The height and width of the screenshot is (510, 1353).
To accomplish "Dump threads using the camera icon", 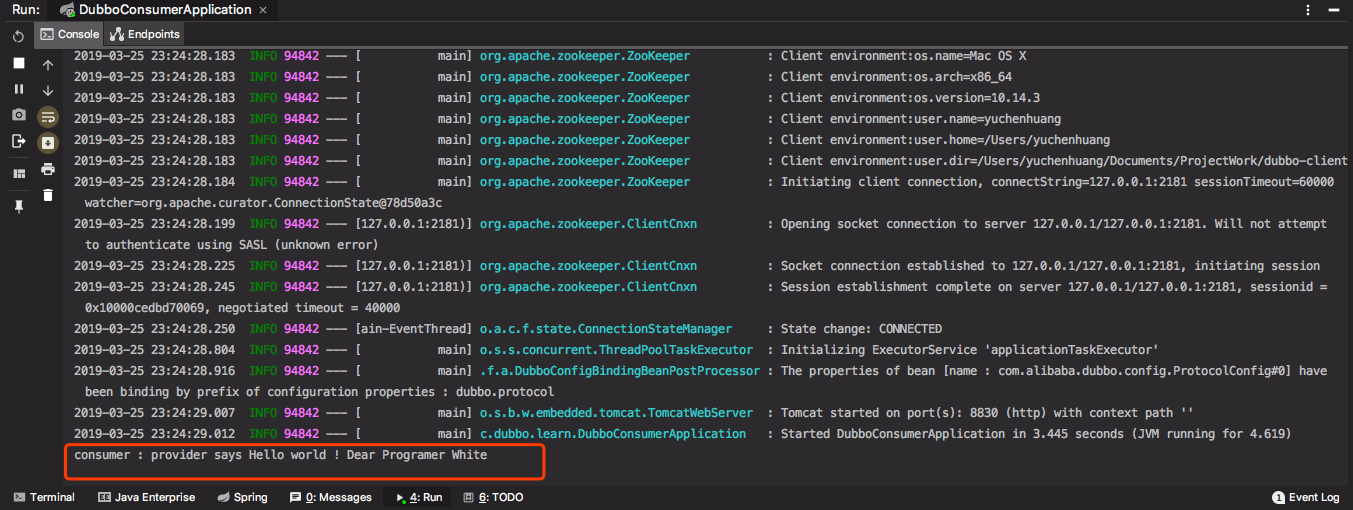I will coord(18,115).
